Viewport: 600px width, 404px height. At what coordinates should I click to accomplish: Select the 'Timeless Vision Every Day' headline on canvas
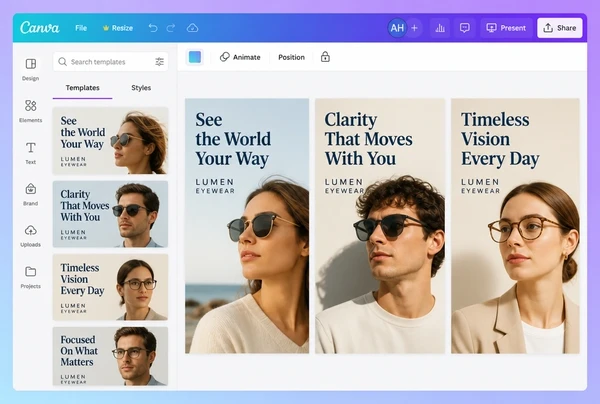[500, 139]
